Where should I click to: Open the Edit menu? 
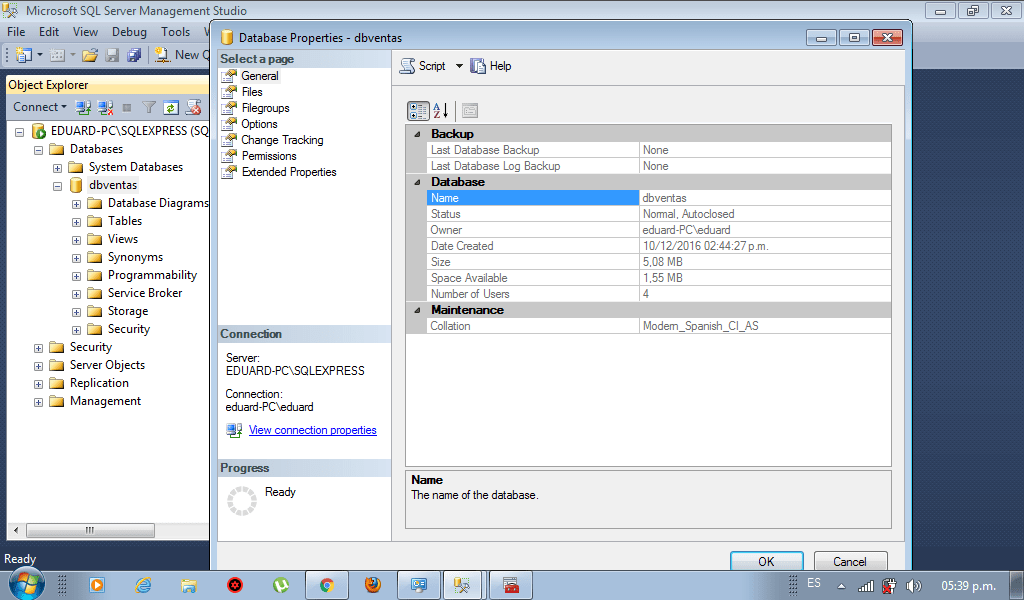coord(49,31)
